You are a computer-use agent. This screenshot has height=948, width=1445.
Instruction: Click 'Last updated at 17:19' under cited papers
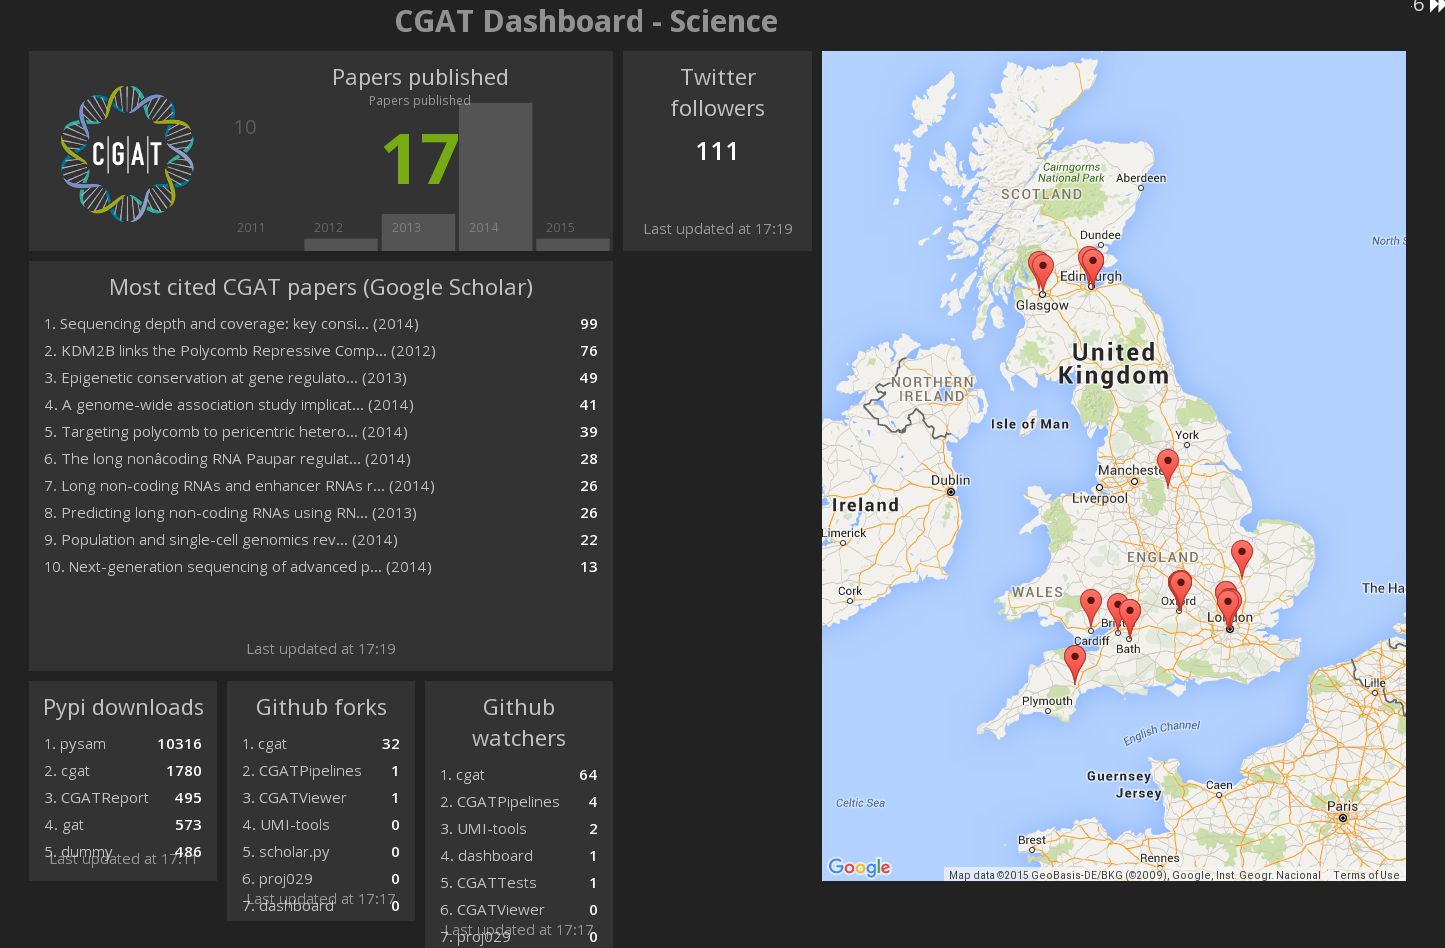click(321, 649)
